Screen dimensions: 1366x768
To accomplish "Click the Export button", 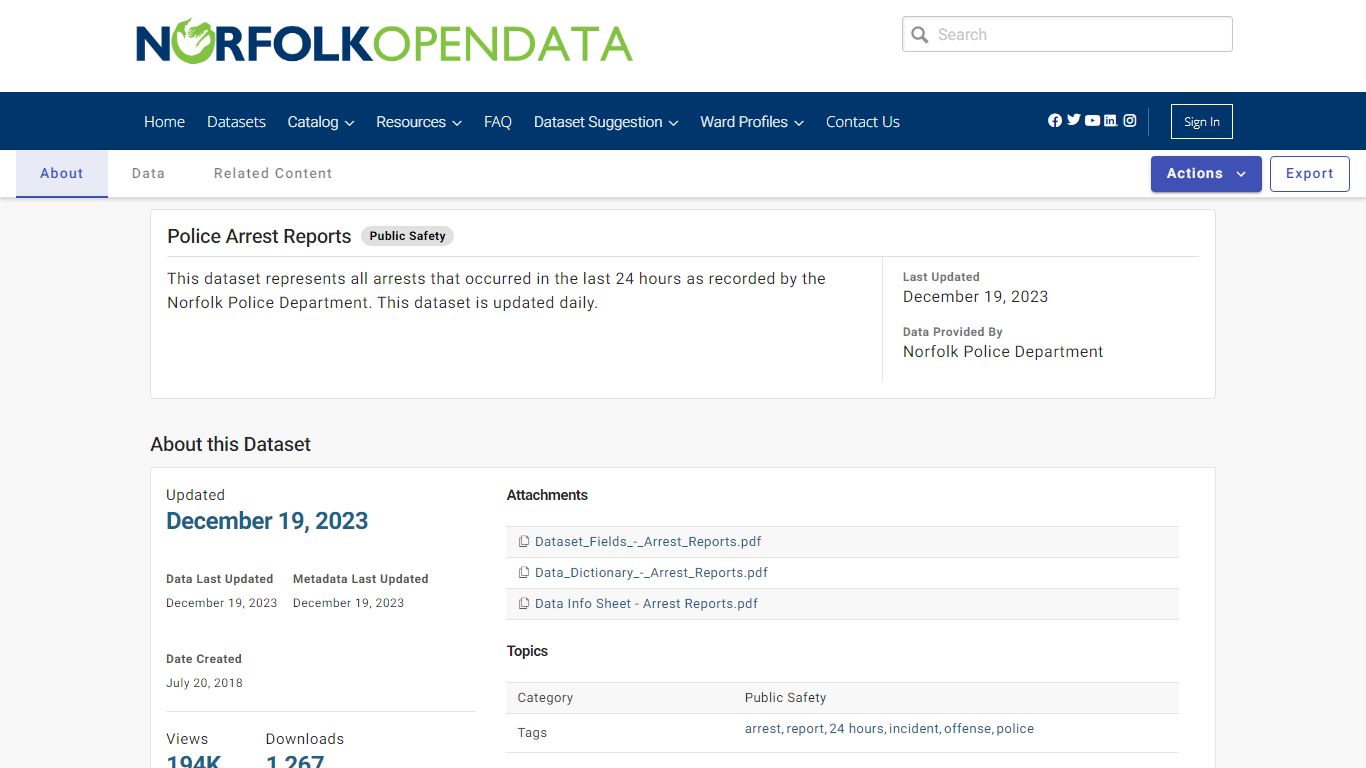I will click(x=1309, y=173).
